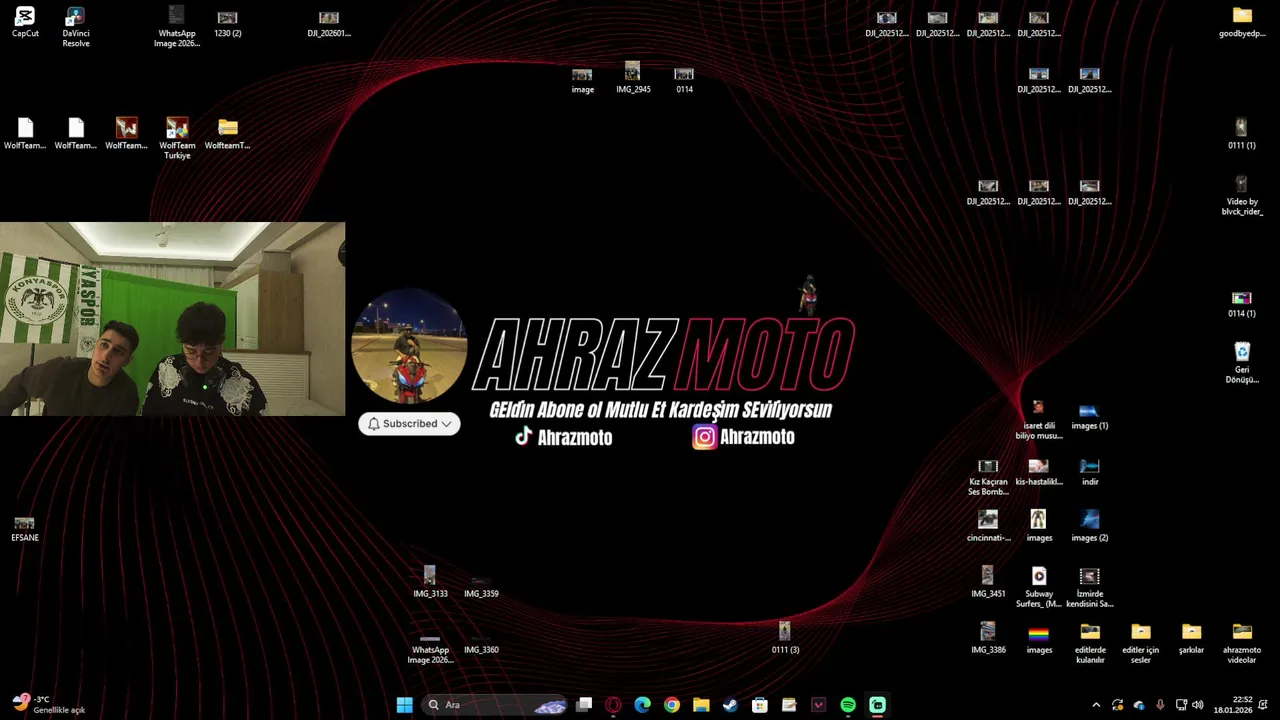Screen dimensions: 1280x720
Task: Select the EFSANE desktop file
Action: tap(25, 529)
